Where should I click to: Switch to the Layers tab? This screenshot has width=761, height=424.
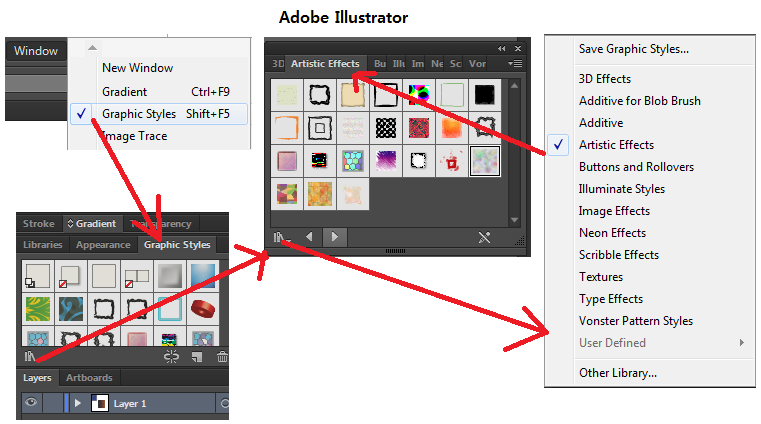[x=37, y=377]
